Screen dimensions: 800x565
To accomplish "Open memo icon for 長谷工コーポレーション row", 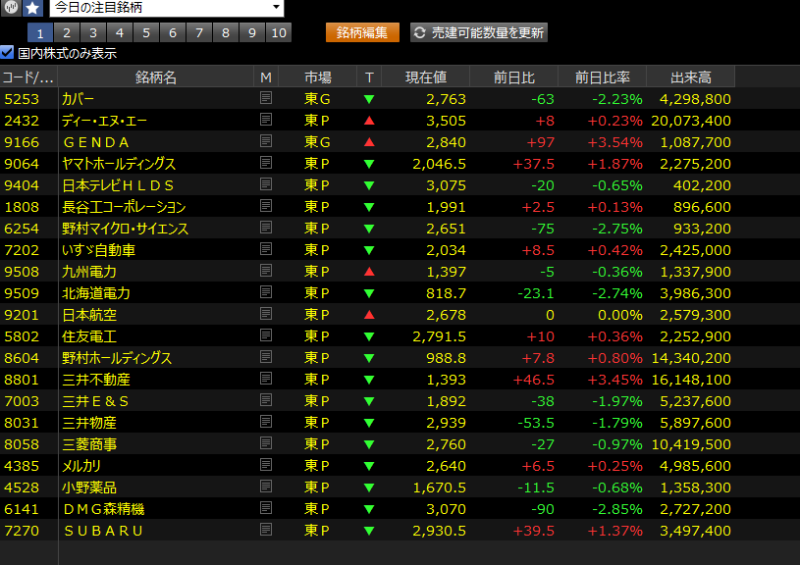I will pyautogui.click(x=266, y=206).
